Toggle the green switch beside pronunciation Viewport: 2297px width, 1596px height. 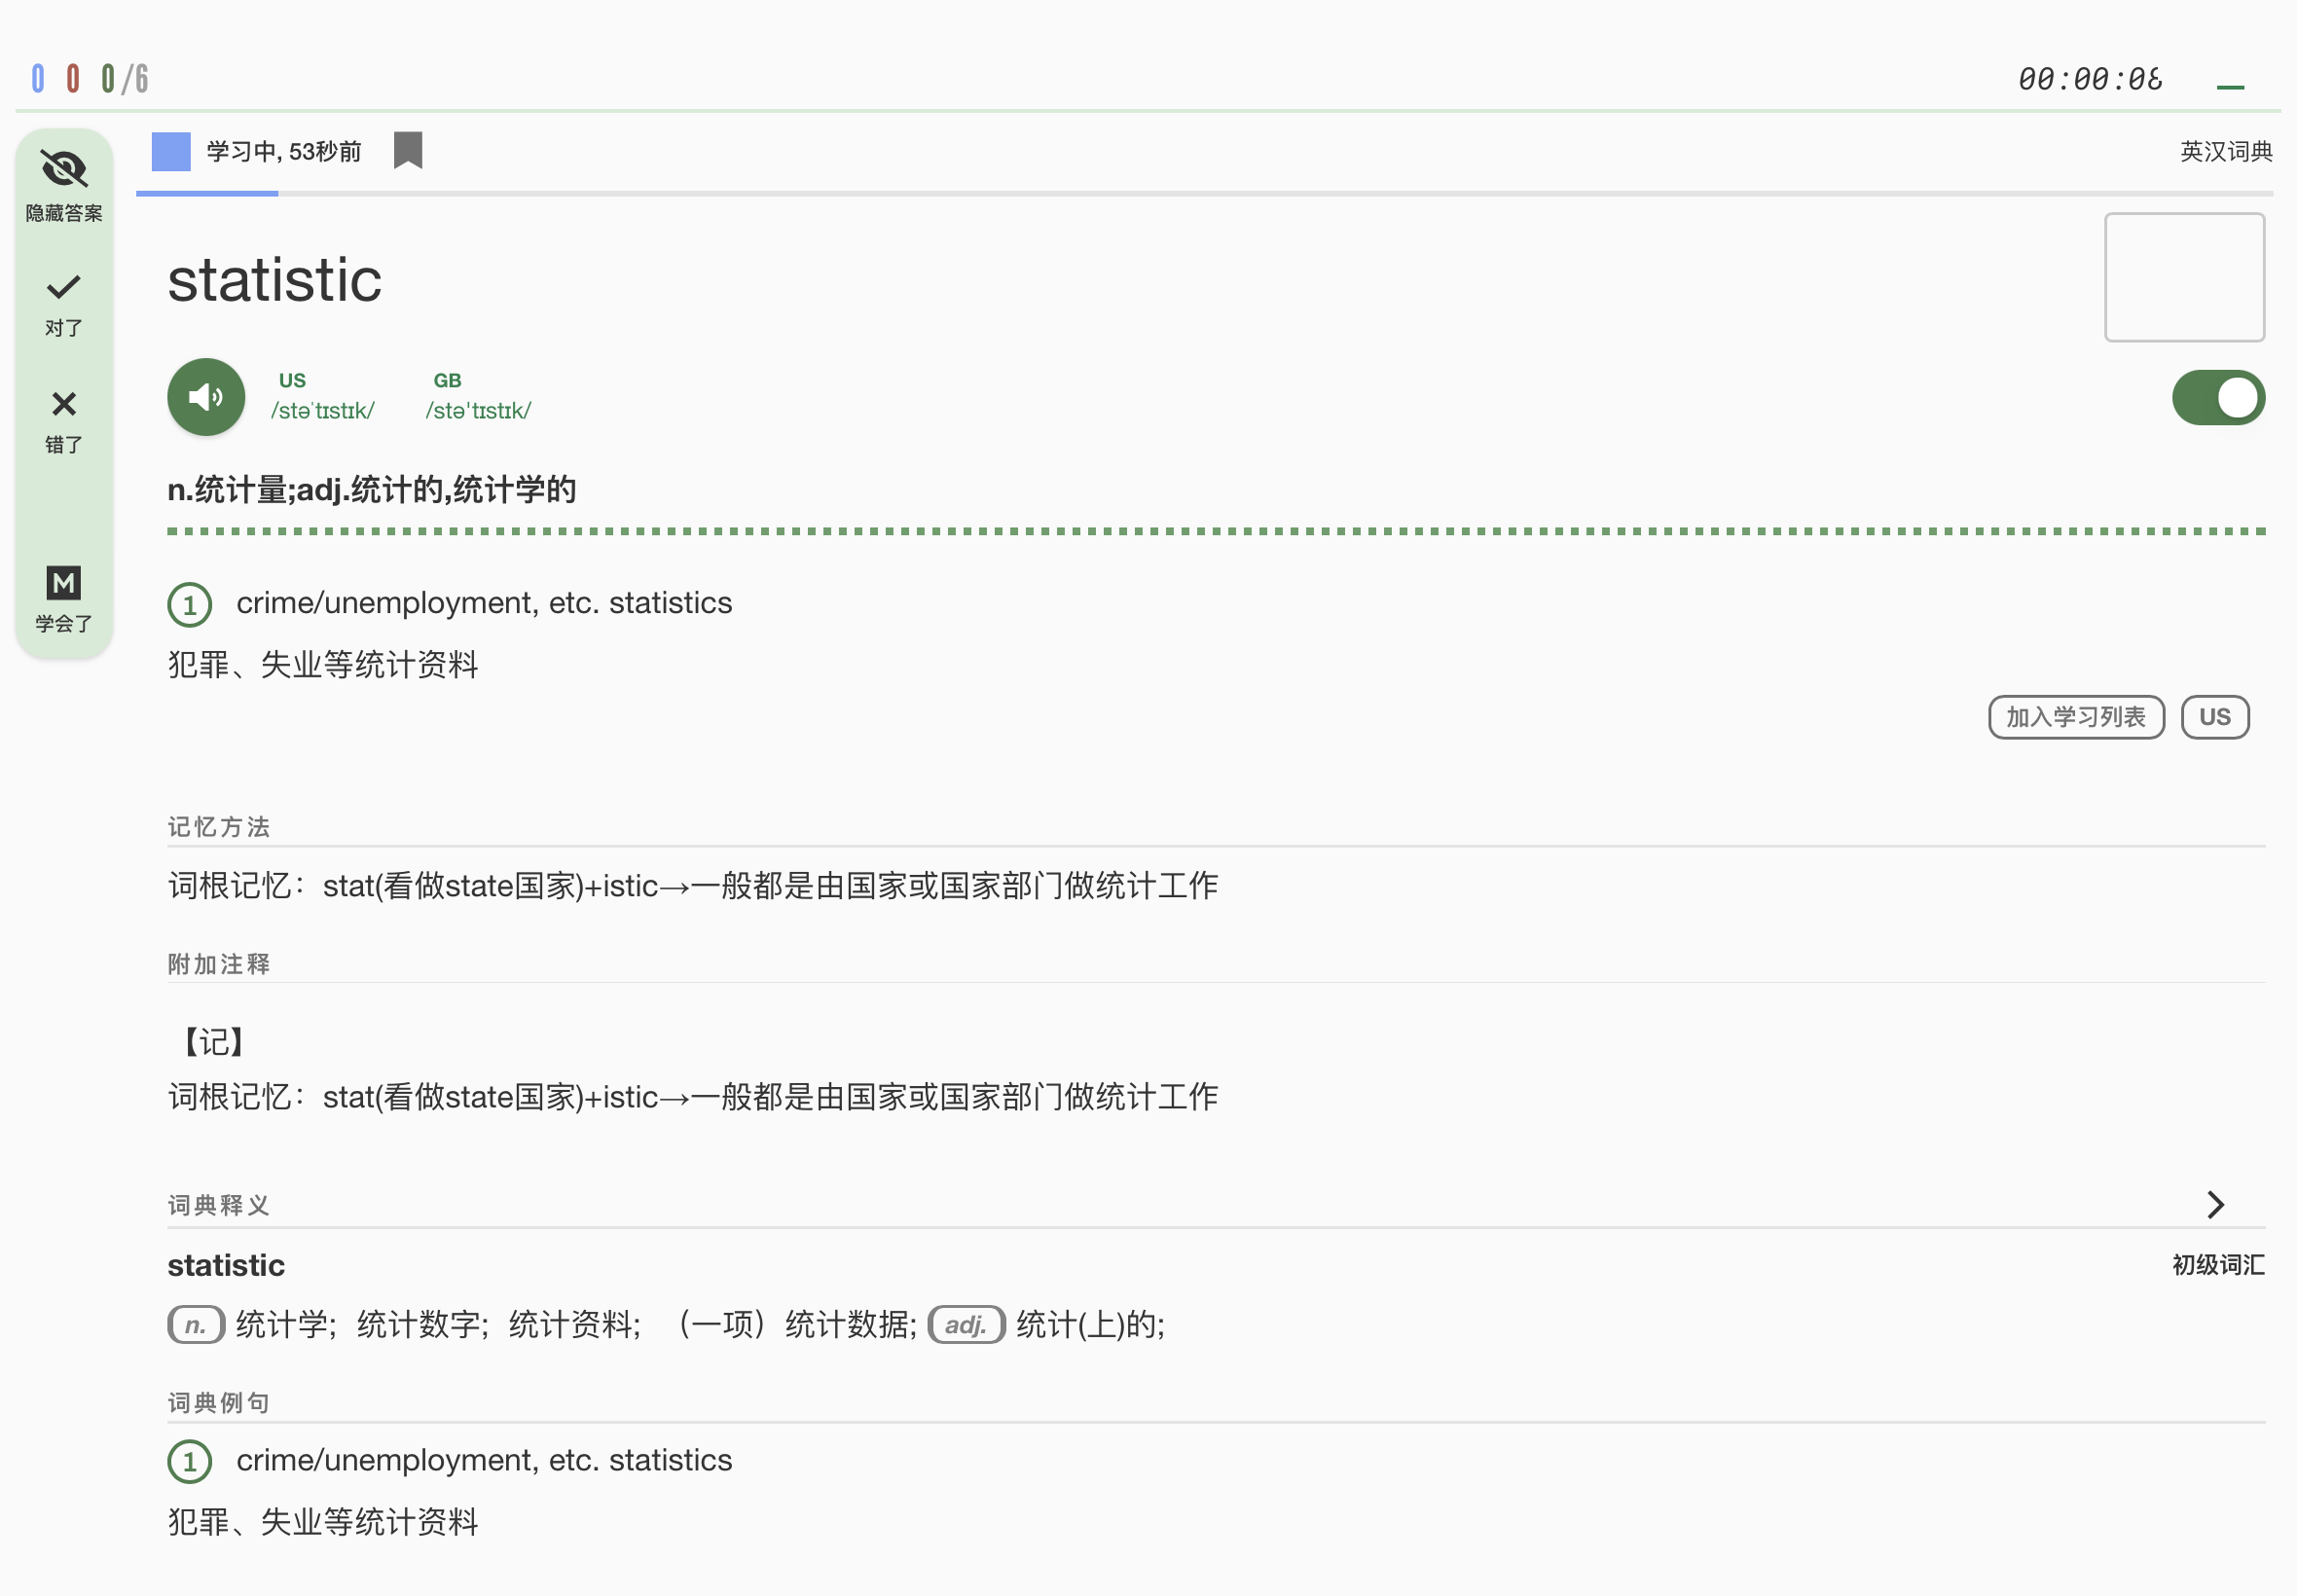pyautogui.click(x=2218, y=397)
